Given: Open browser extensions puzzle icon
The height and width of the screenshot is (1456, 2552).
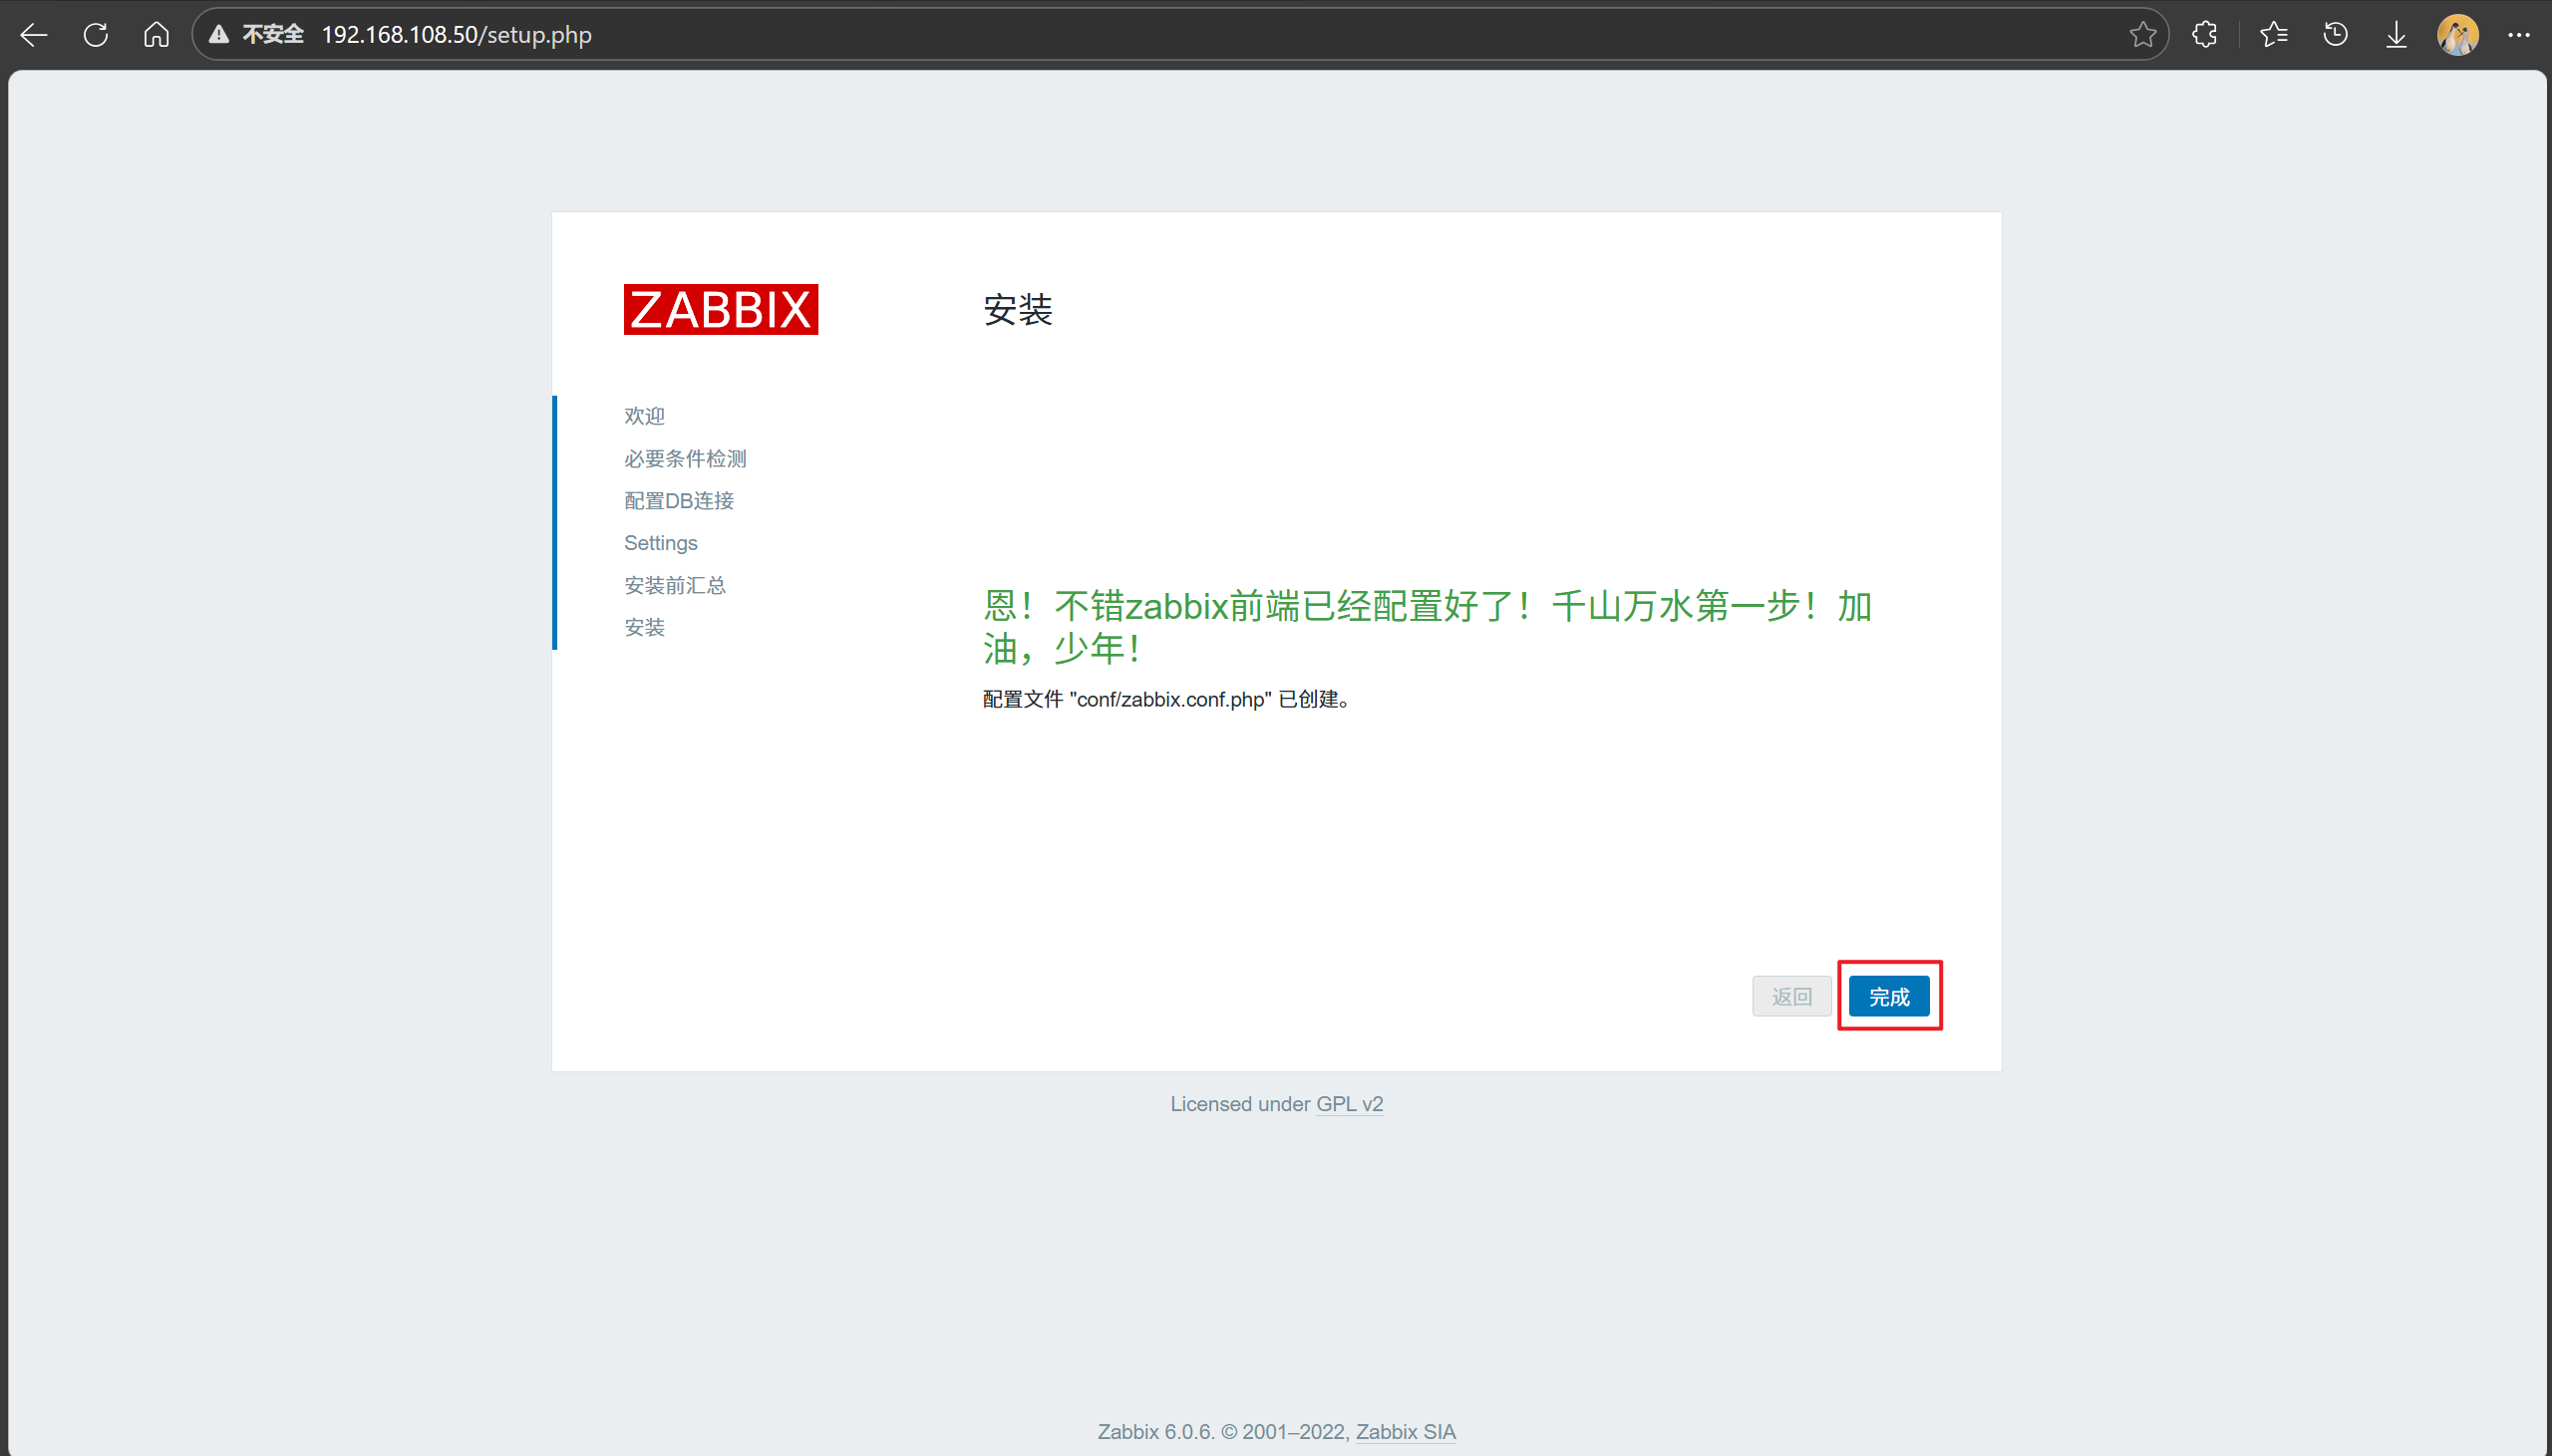Looking at the screenshot, I should click(2204, 35).
